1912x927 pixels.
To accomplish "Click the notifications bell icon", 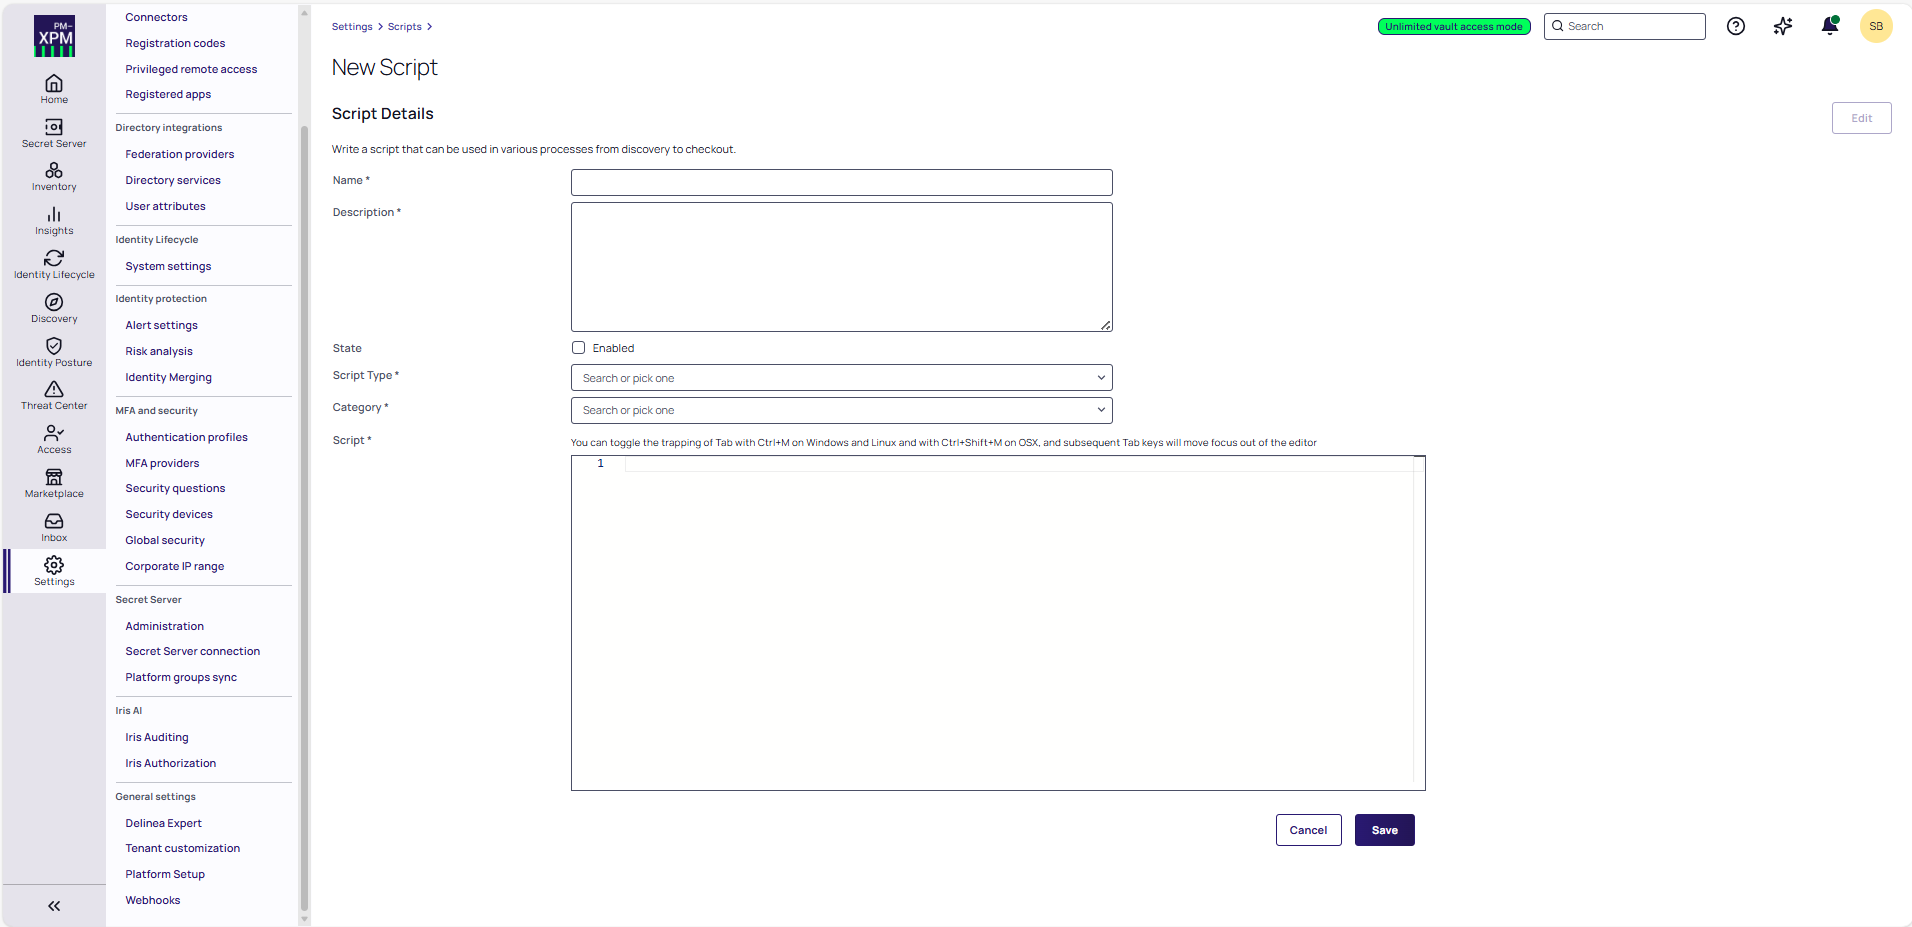I will (1829, 27).
